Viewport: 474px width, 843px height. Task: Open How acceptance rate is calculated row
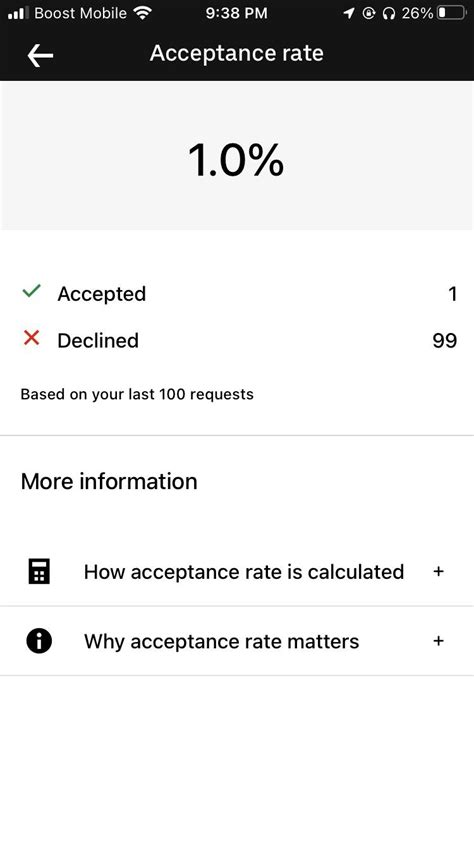coord(237,571)
